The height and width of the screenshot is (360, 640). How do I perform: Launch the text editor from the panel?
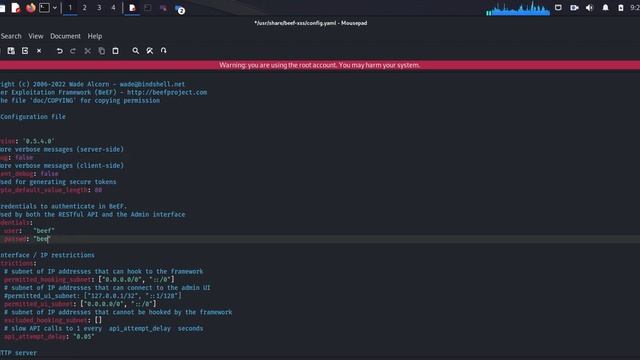[x=16, y=8]
